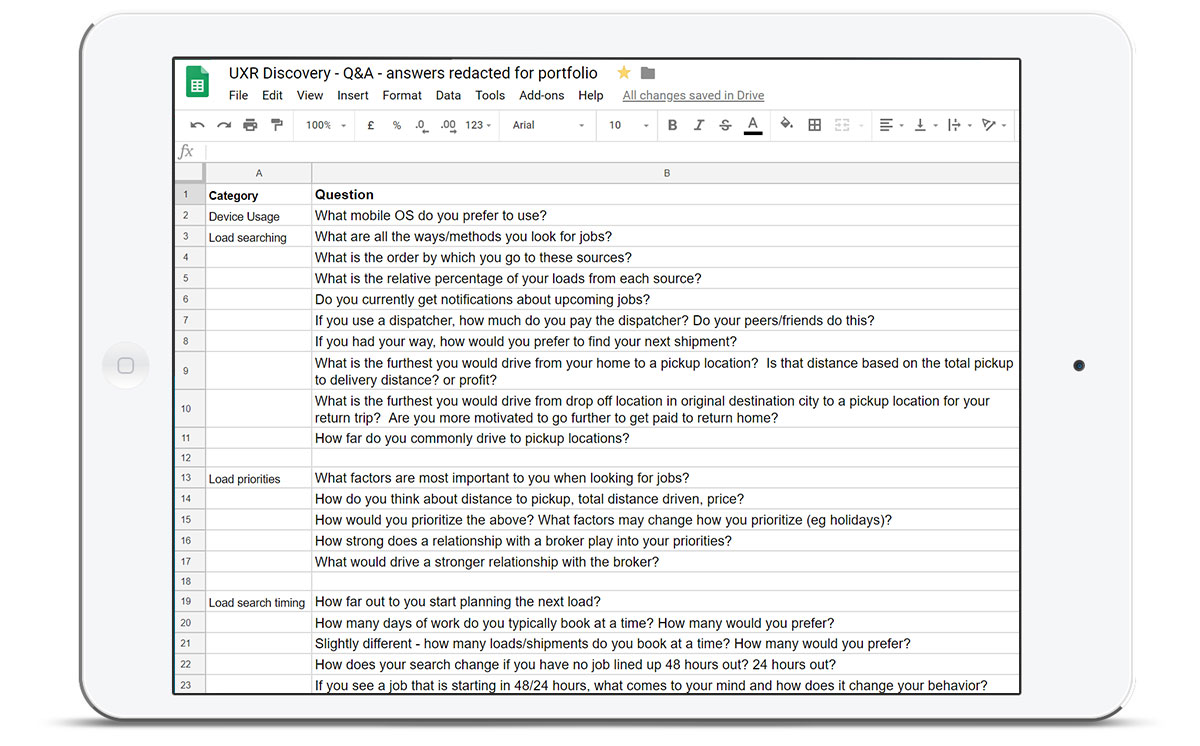Select the 'Load searching' cell
The image size is (1200, 746).
pos(259,237)
